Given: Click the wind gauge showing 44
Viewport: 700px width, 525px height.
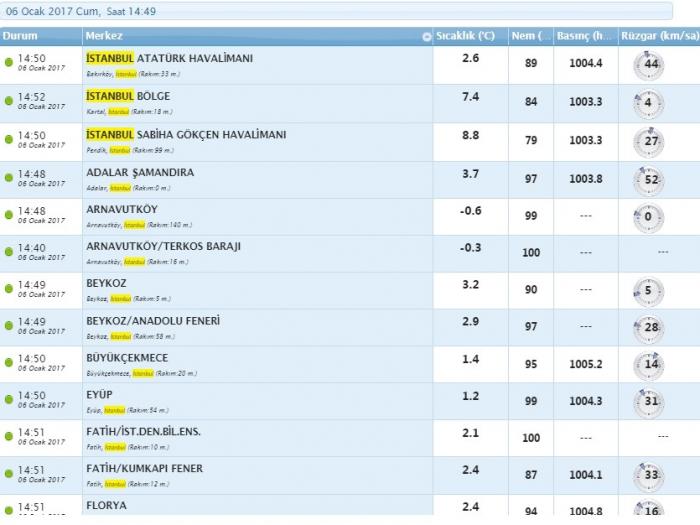Looking at the screenshot, I should [x=649, y=65].
